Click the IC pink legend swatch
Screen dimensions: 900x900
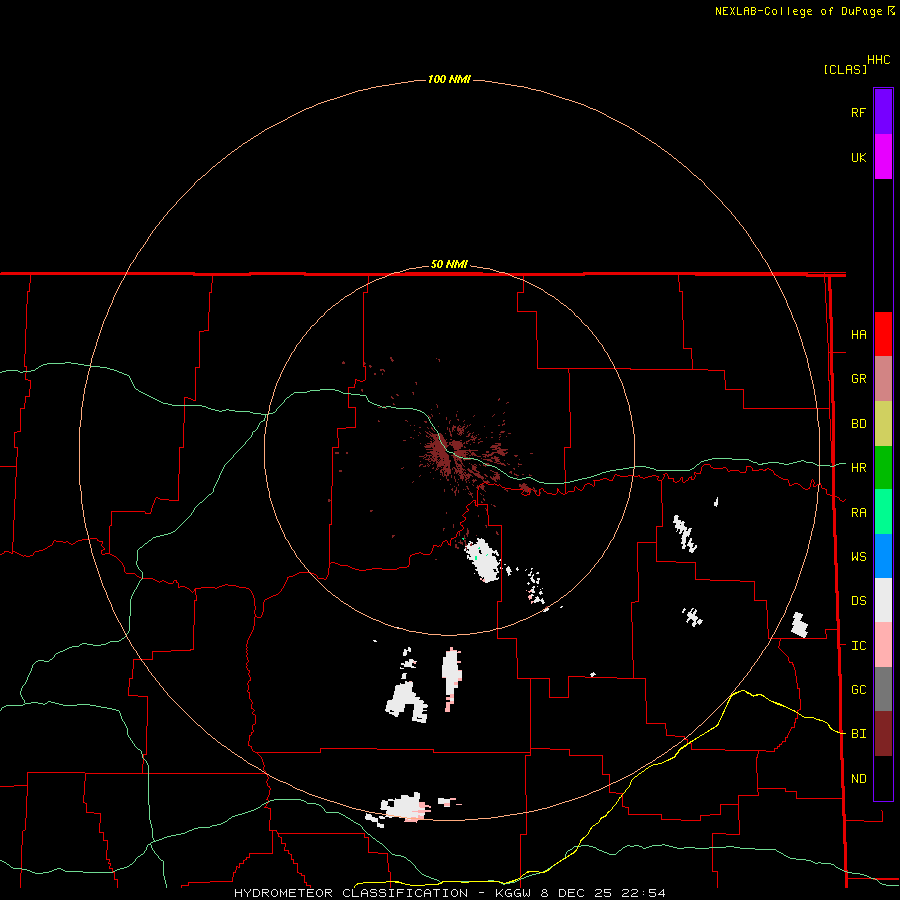(883, 645)
